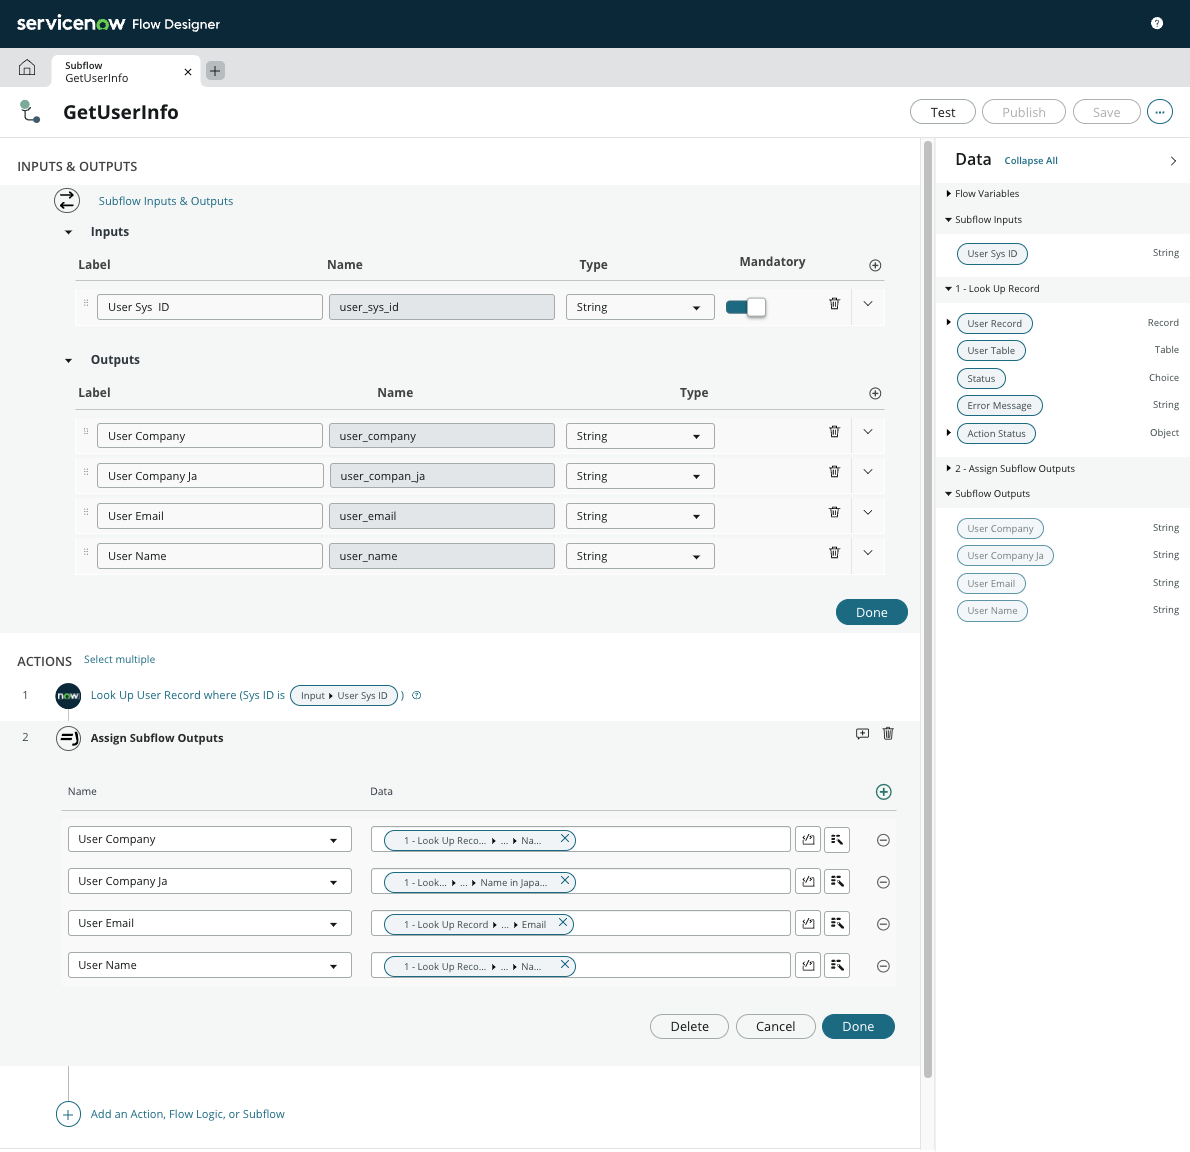Remove Email data pill from User Email

pos(562,923)
